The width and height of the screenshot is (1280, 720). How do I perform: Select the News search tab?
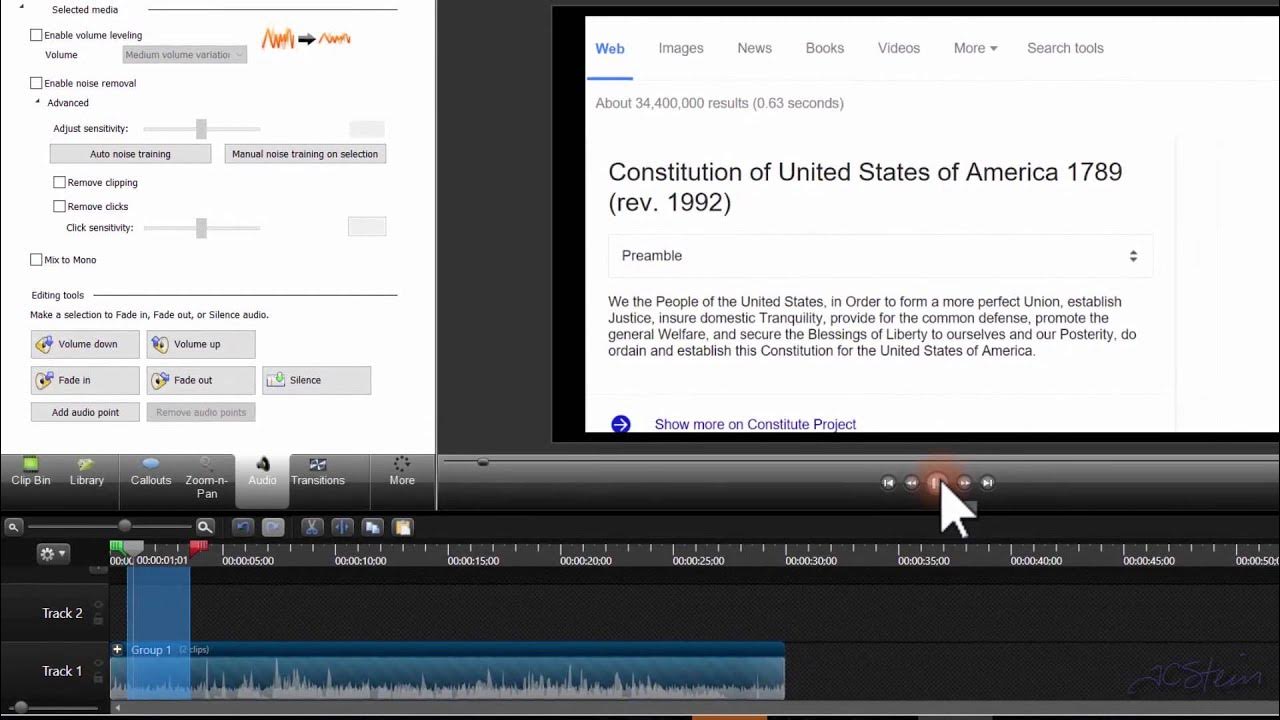[754, 48]
